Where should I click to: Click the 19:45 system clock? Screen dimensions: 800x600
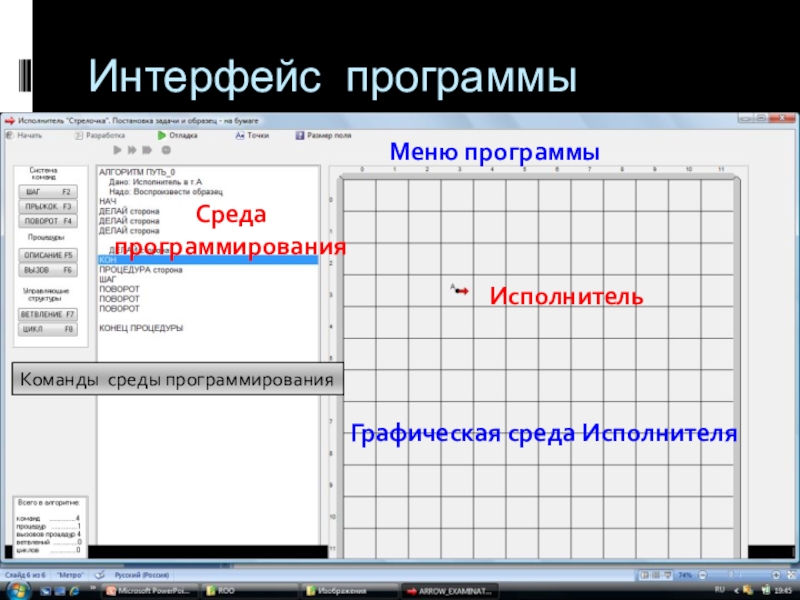(x=784, y=590)
